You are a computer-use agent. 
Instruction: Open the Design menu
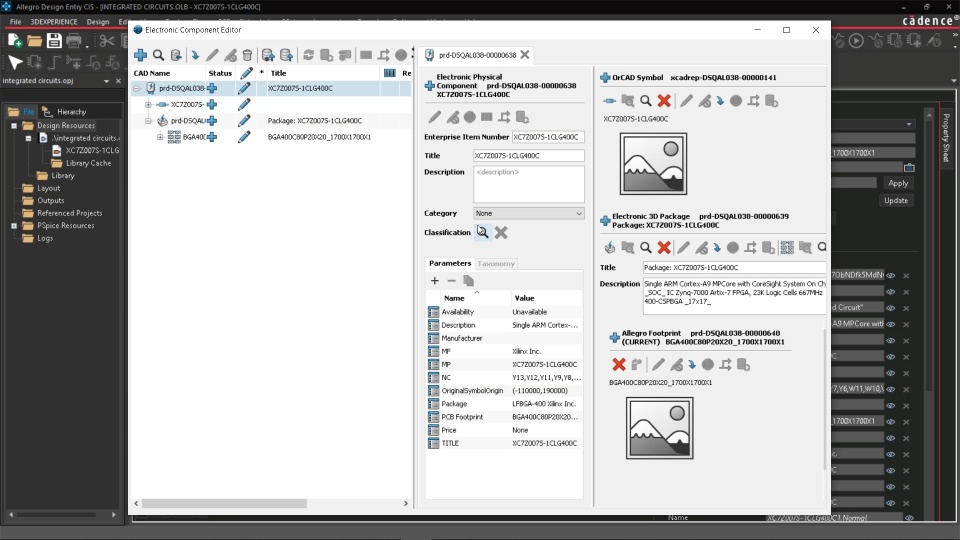[97, 21]
